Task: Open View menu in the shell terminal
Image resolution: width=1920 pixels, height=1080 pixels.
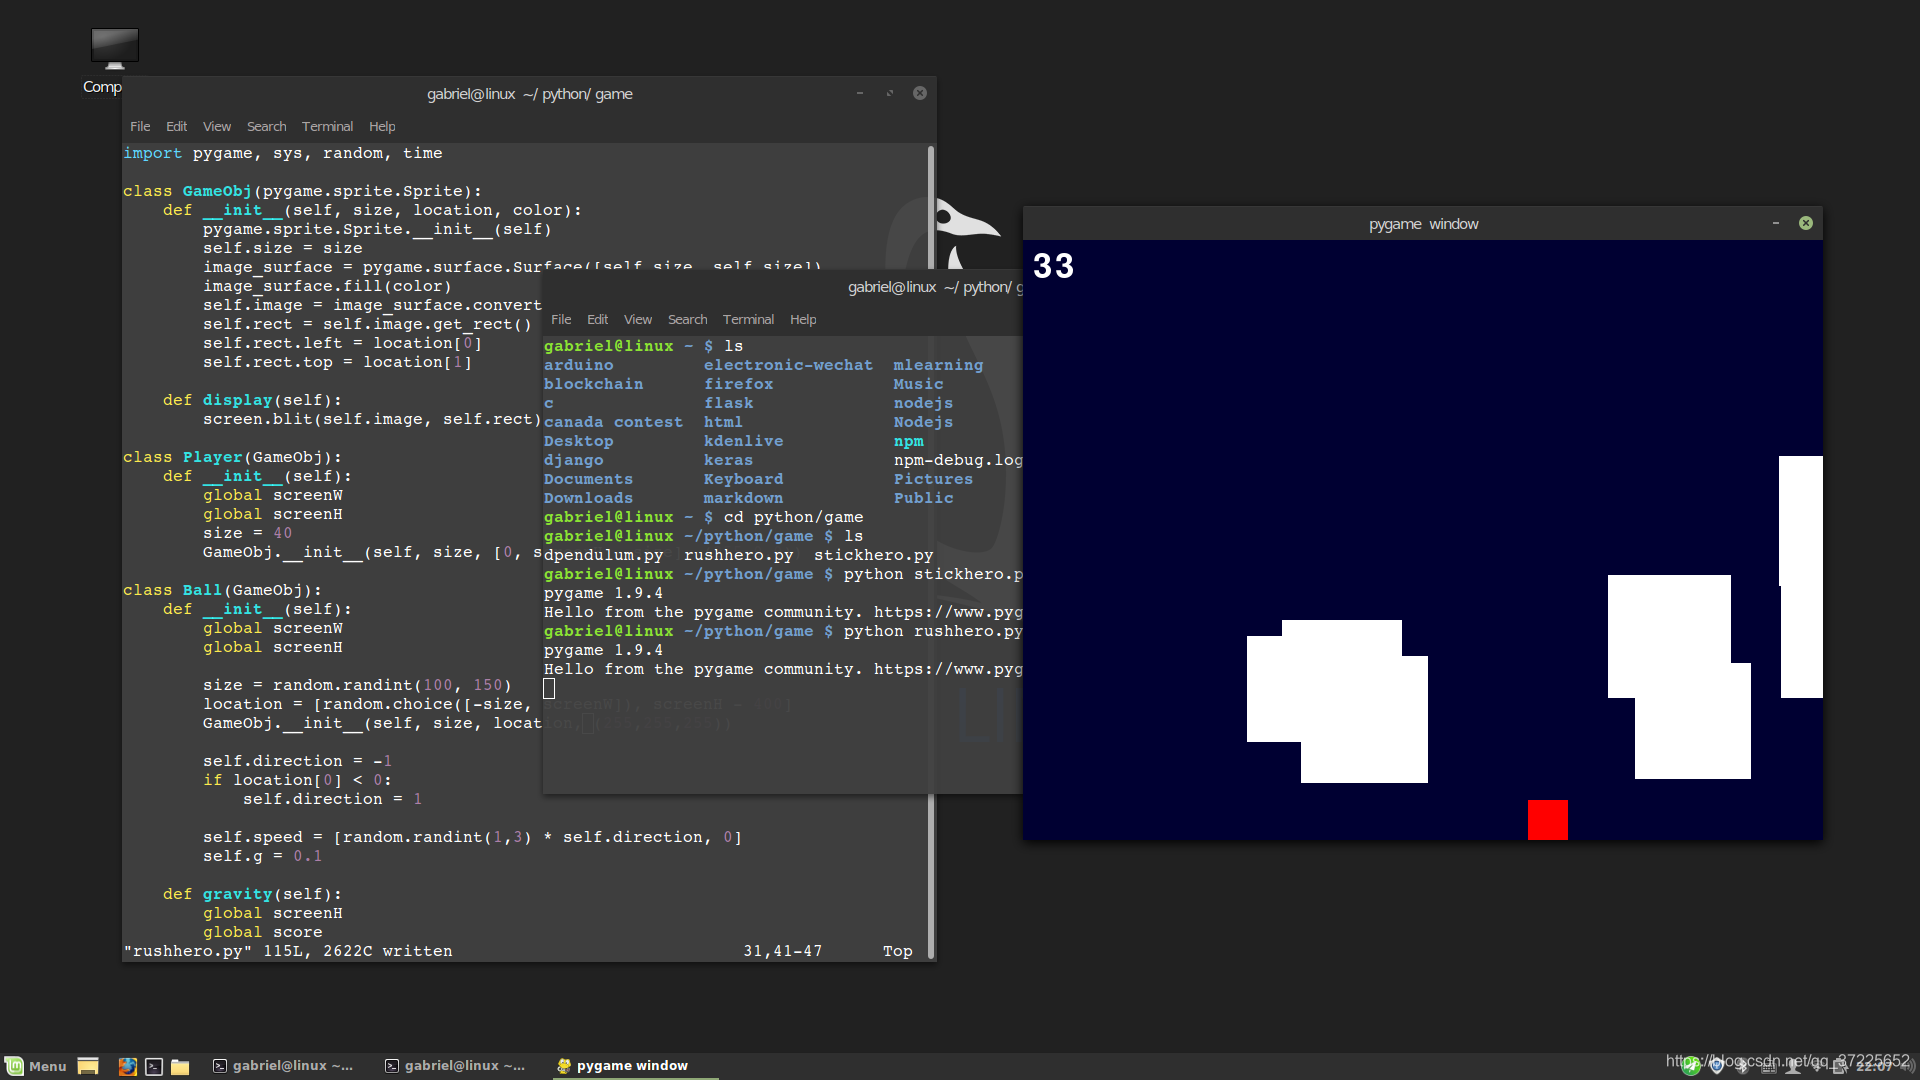Action: [x=638, y=320]
